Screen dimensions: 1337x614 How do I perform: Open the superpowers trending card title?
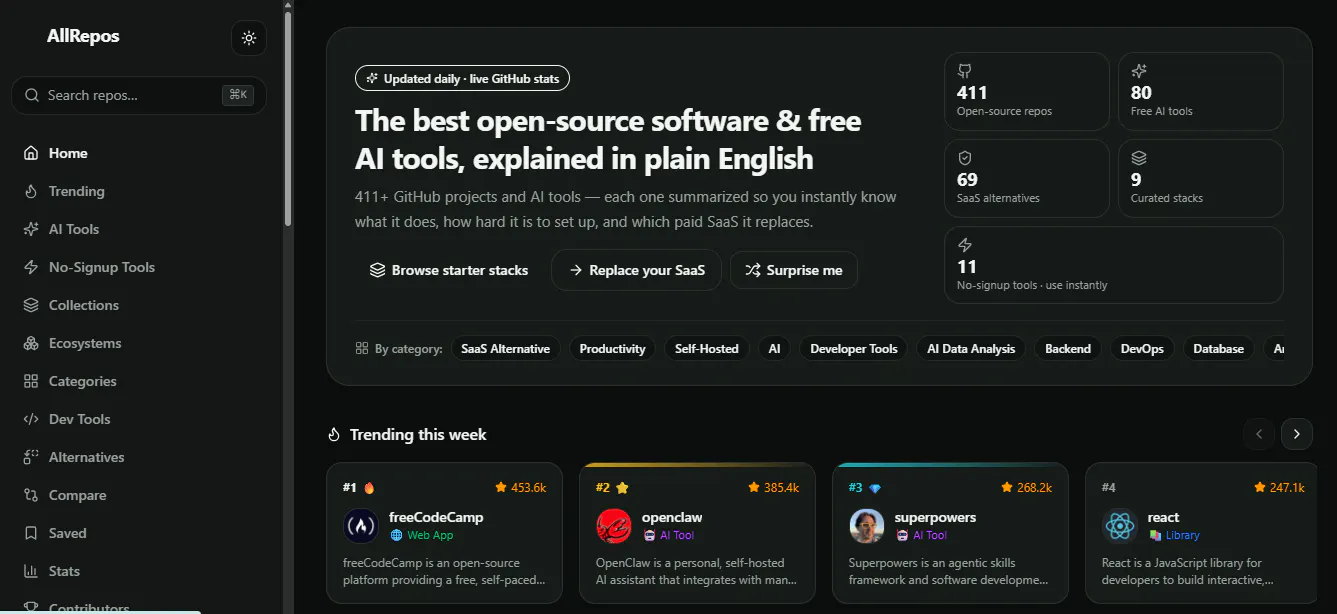click(x=935, y=517)
